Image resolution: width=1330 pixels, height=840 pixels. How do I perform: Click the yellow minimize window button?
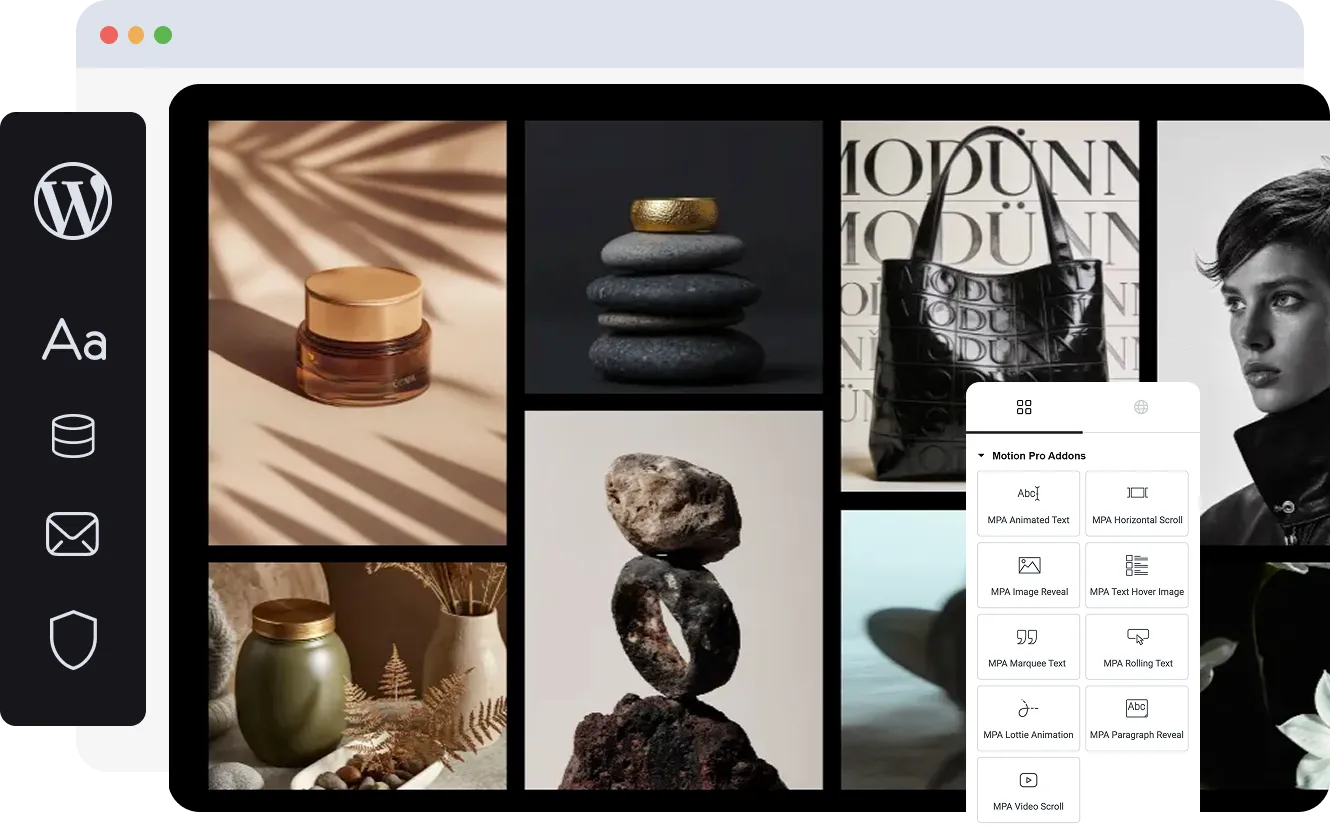tap(136, 35)
